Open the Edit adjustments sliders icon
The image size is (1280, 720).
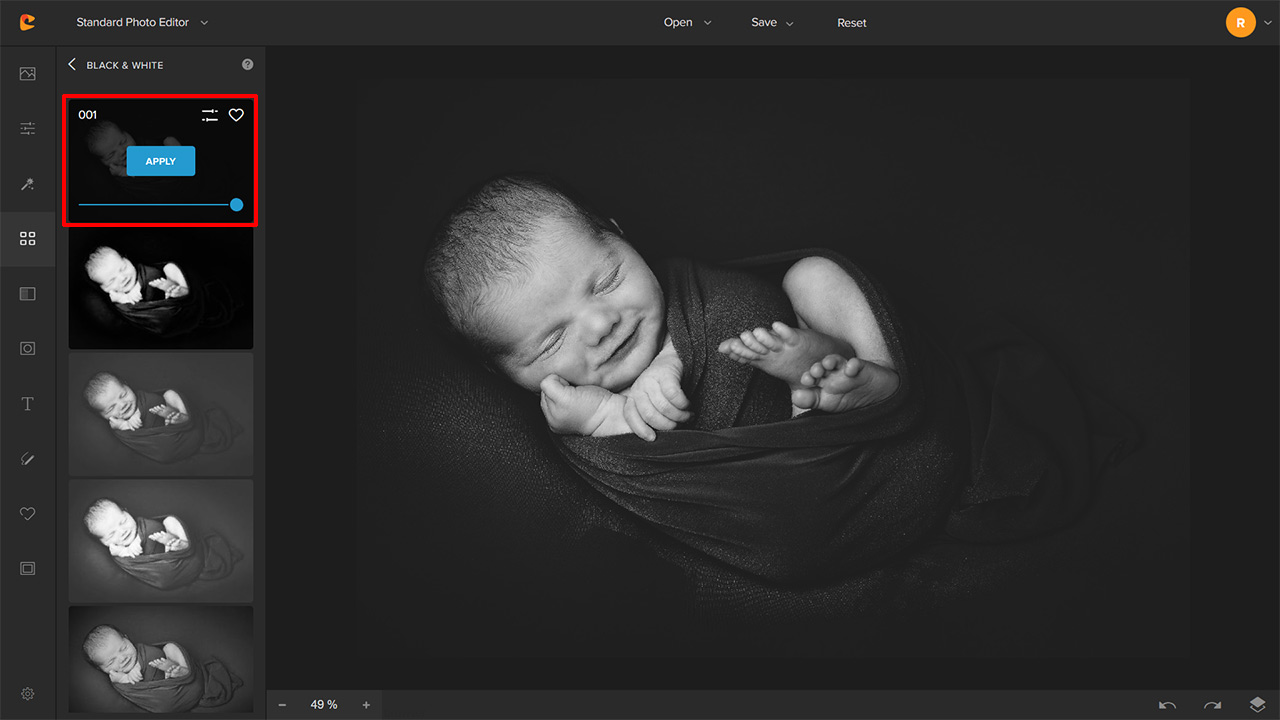[27, 128]
